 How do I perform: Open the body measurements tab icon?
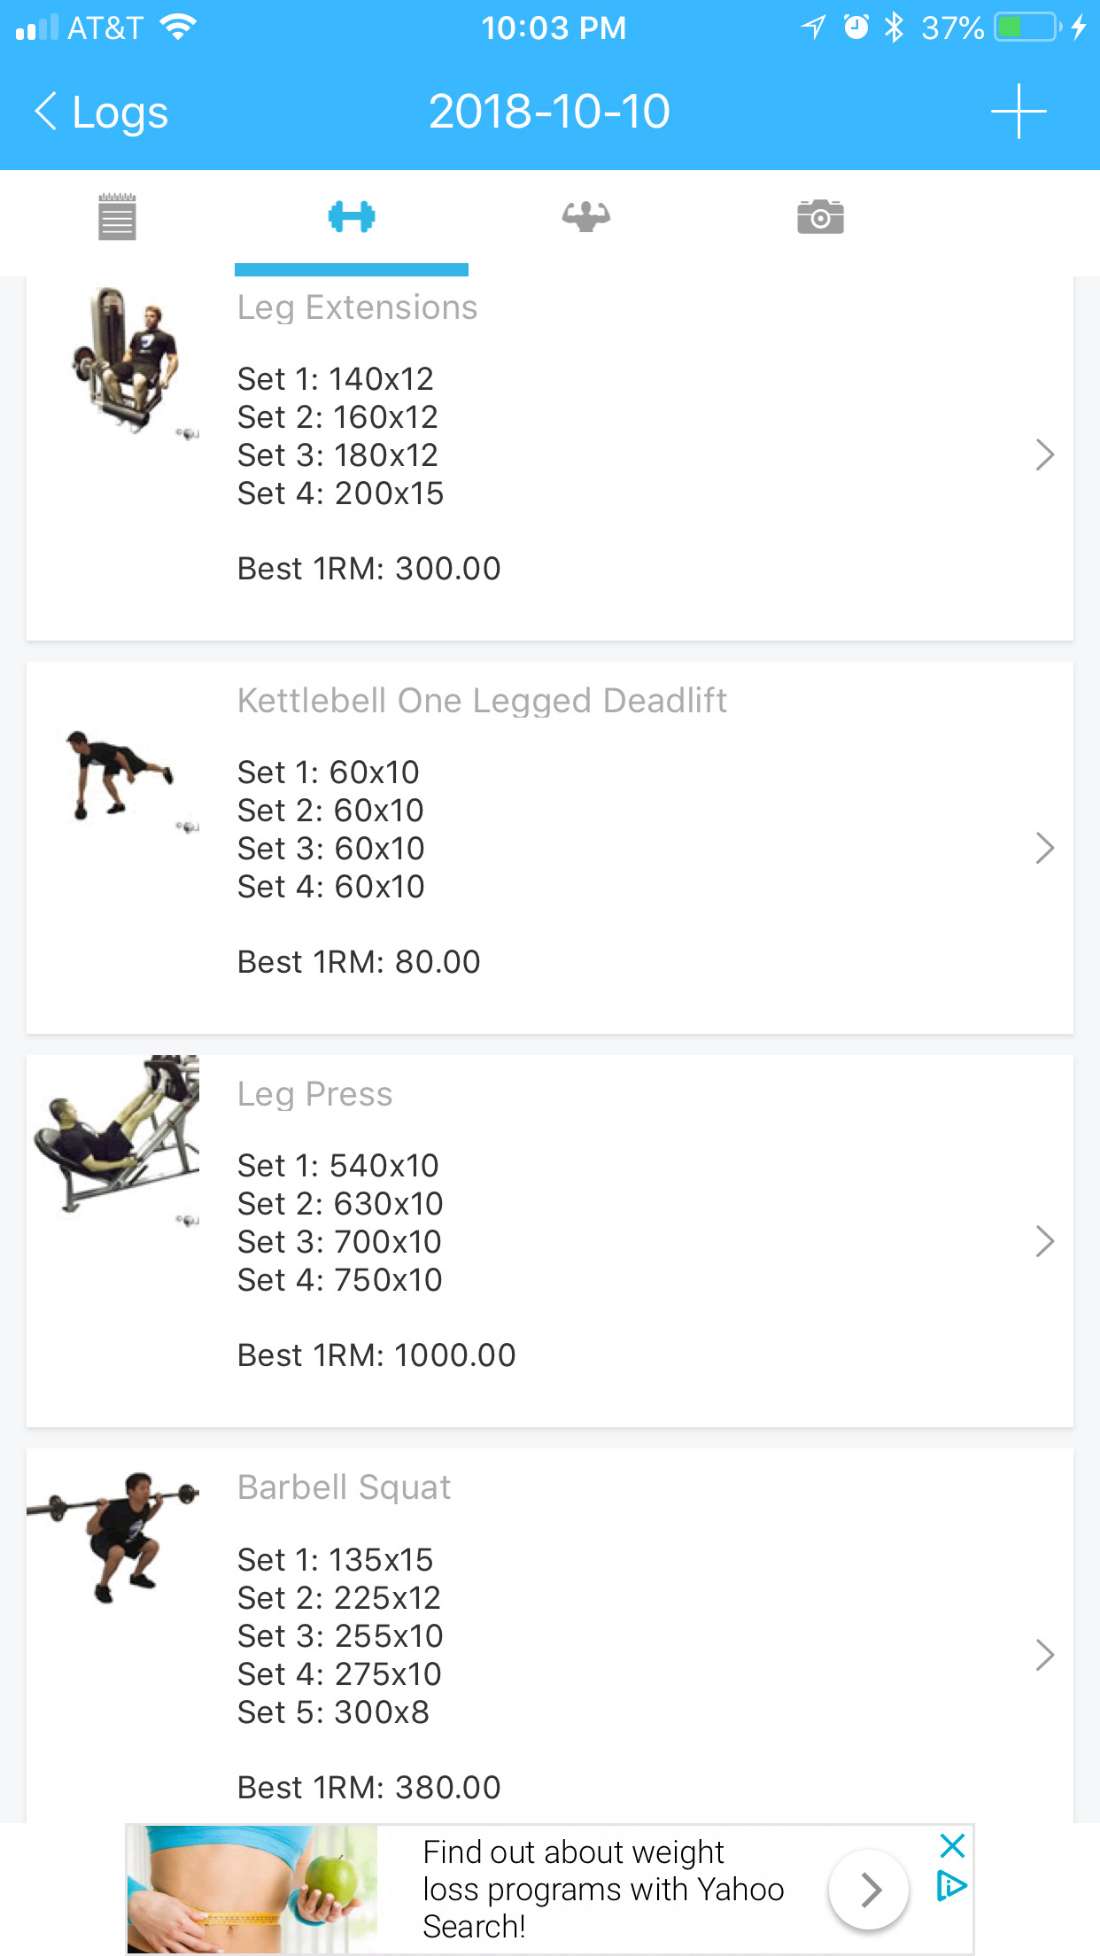click(x=586, y=217)
